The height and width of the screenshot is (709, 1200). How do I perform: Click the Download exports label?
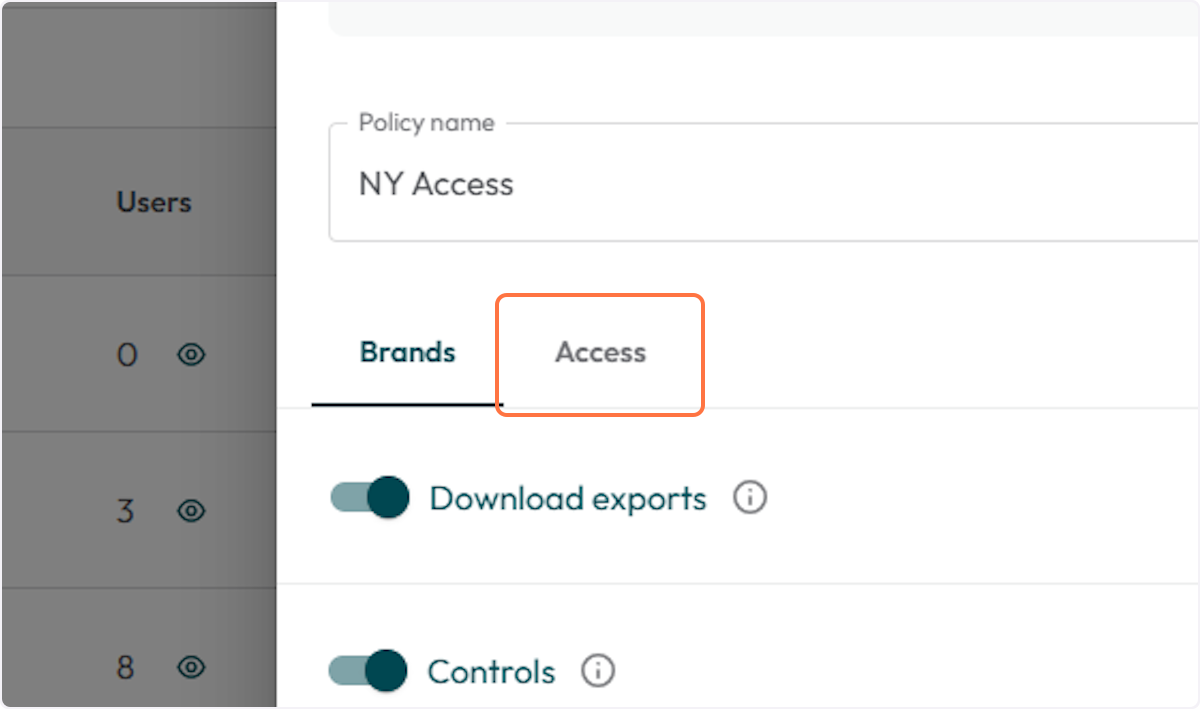[567, 498]
